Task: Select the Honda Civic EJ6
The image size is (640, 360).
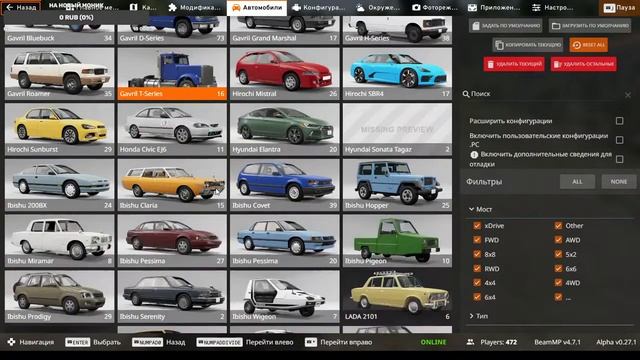Action: coord(172,129)
